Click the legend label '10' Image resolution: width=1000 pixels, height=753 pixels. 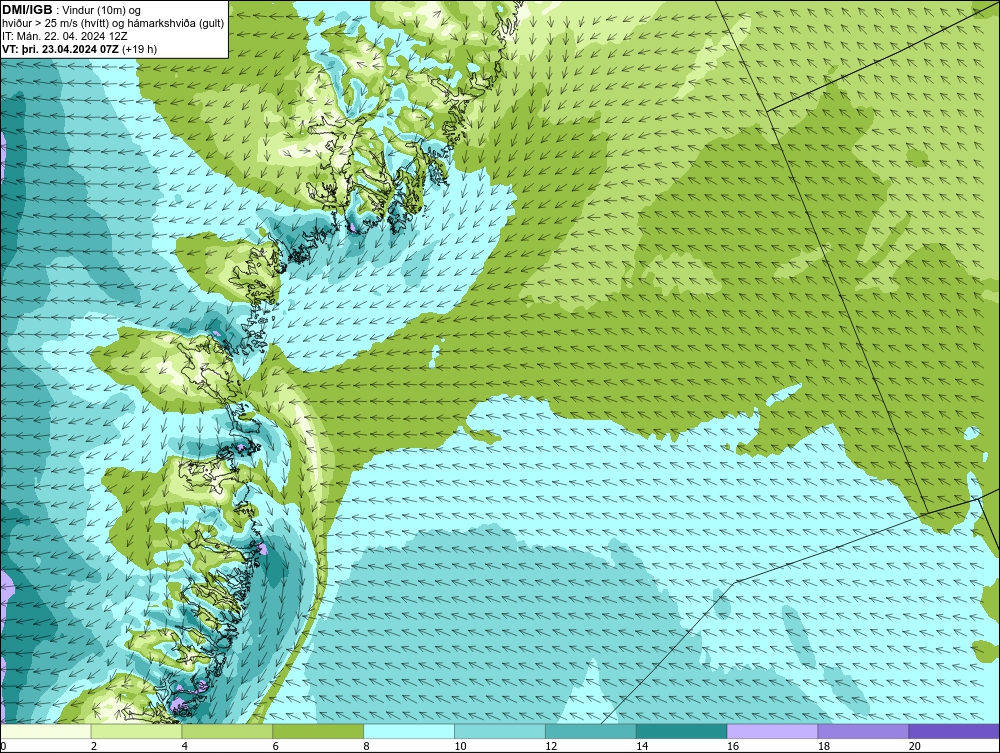[460, 746]
